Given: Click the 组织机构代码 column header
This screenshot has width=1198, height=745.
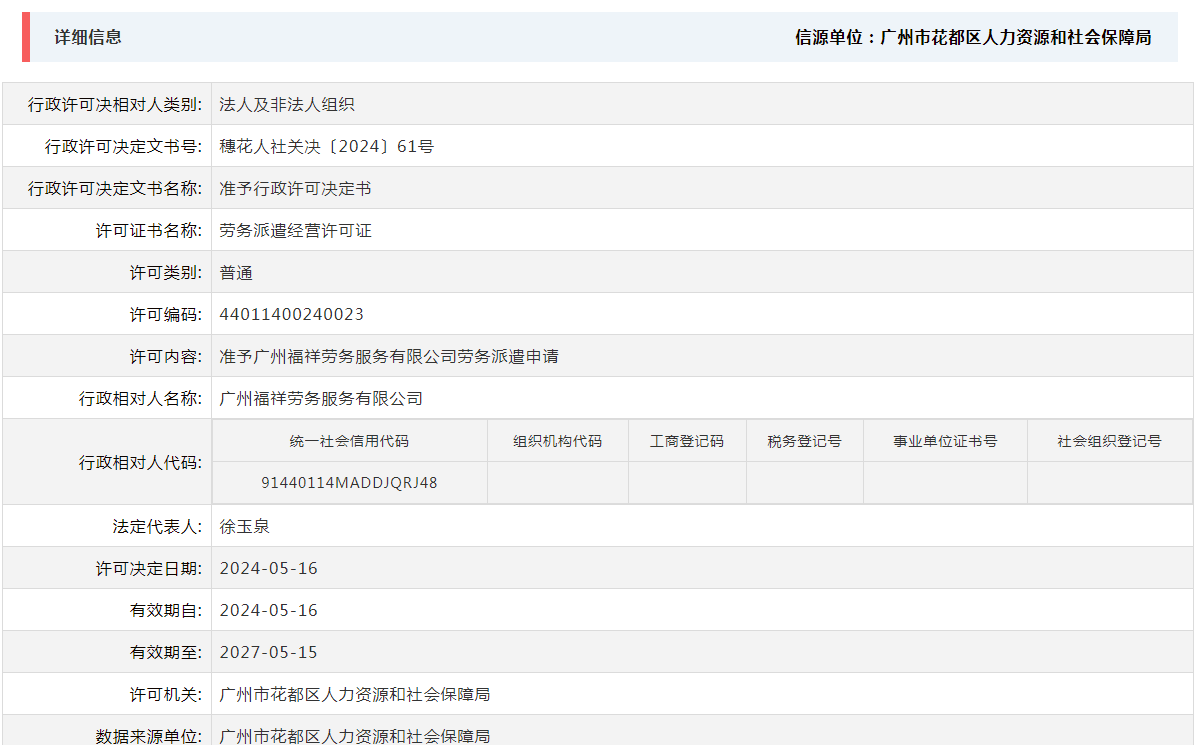Looking at the screenshot, I should 558,442.
